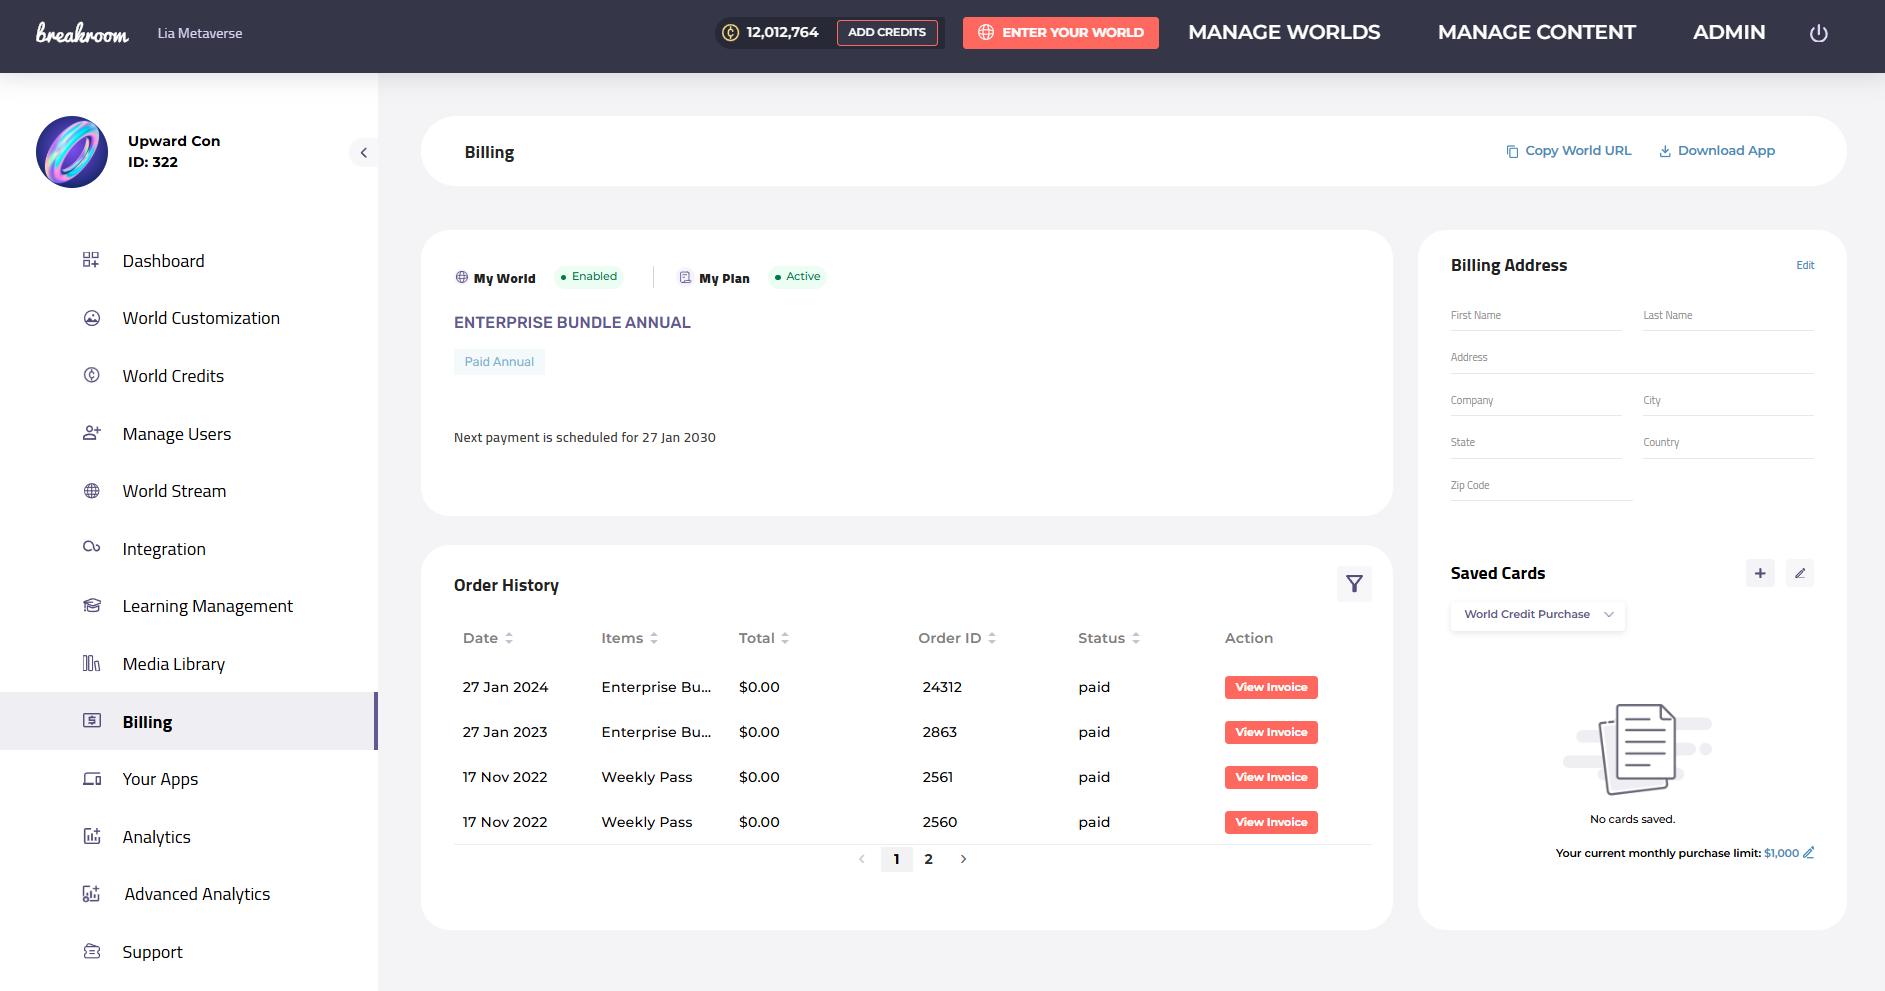This screenshot has height=991, width=1885.
Task: Click the World Credits coin icon
Action: point(91,375)
